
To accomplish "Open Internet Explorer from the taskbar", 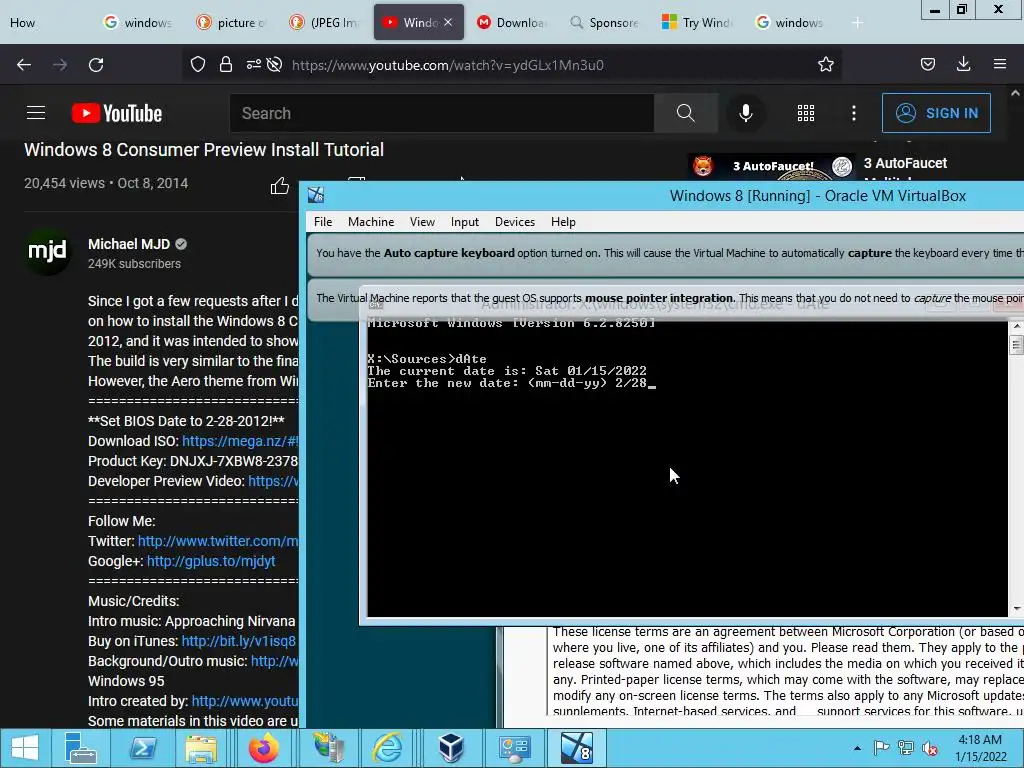I will (388, 748).
